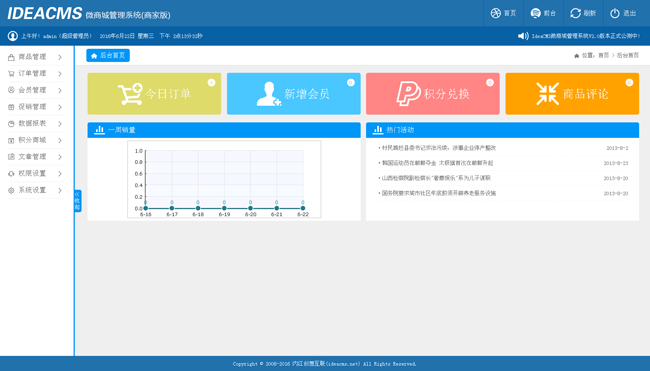The height and width of the screenshot is (371, 650).
Task: Click the add-user icon on 新增会员 card
Action: pos(269,94)
